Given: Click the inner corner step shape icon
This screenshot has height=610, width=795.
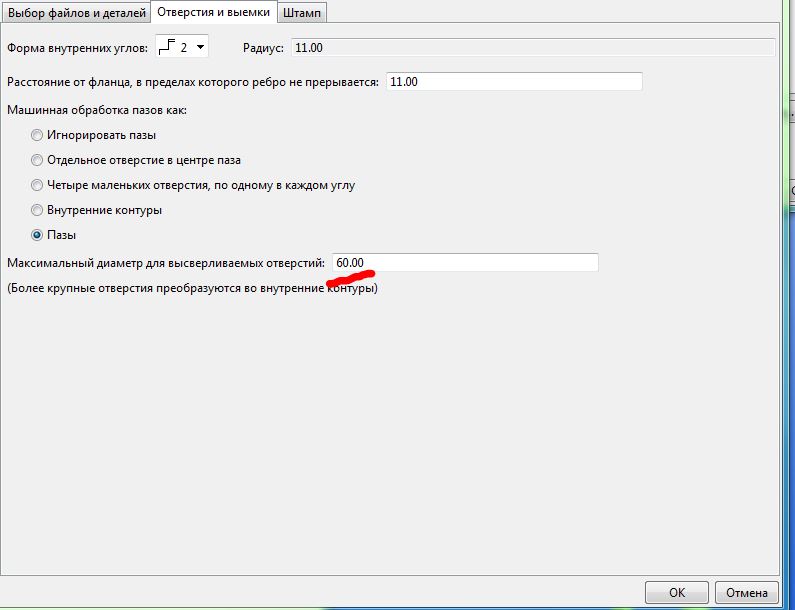Looking at the screenshot, I should pos(167,48).
